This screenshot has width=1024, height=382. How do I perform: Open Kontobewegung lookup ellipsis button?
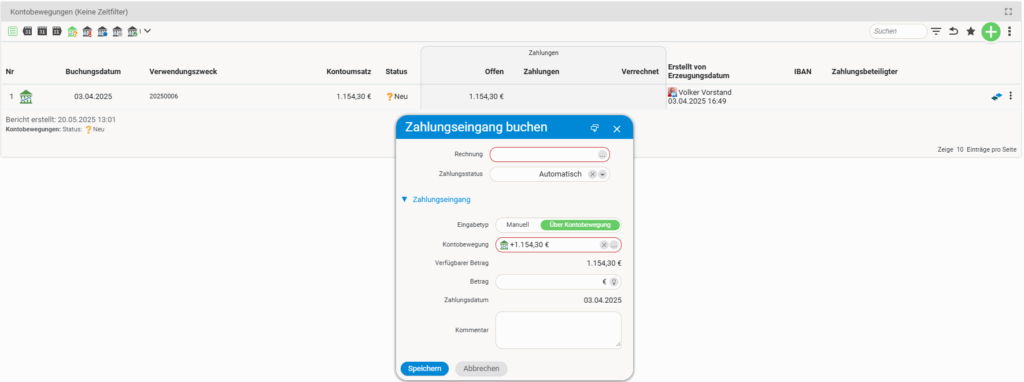(x=614, y=245)
